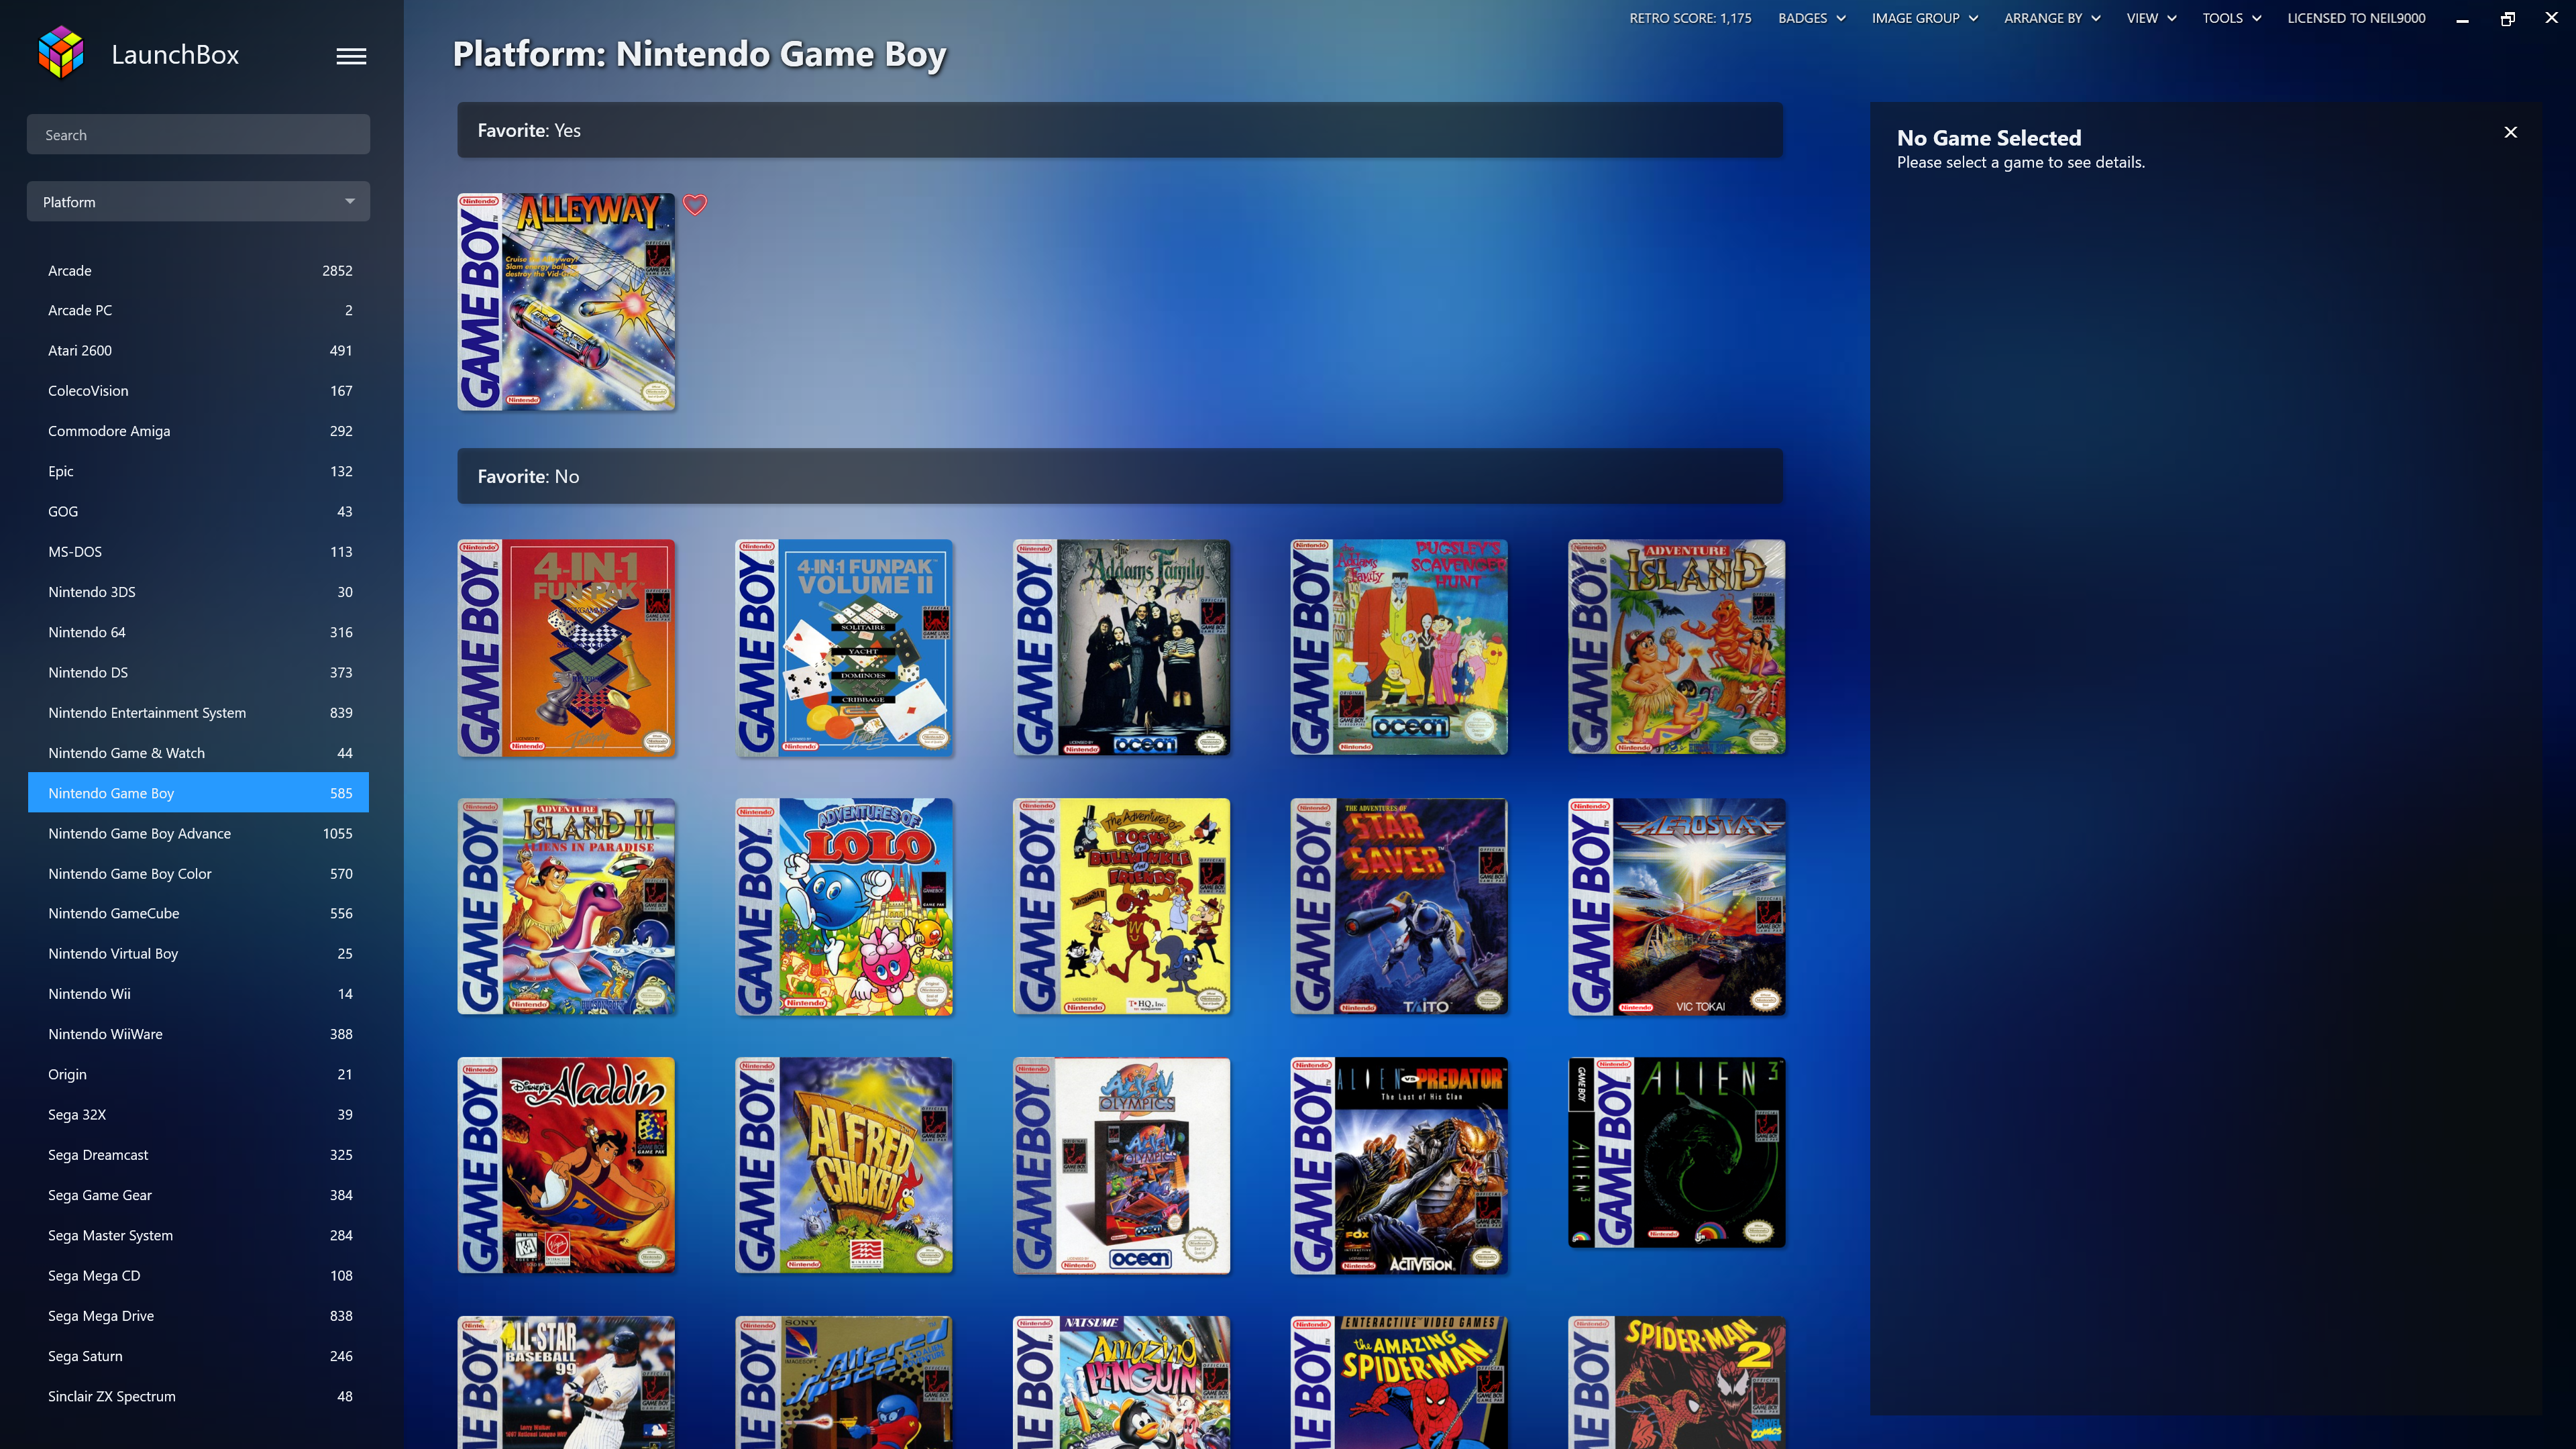Select Sega Mega Drive platform
This screenshot has width=2576, height=1449.
click(x=198, y=1316)
